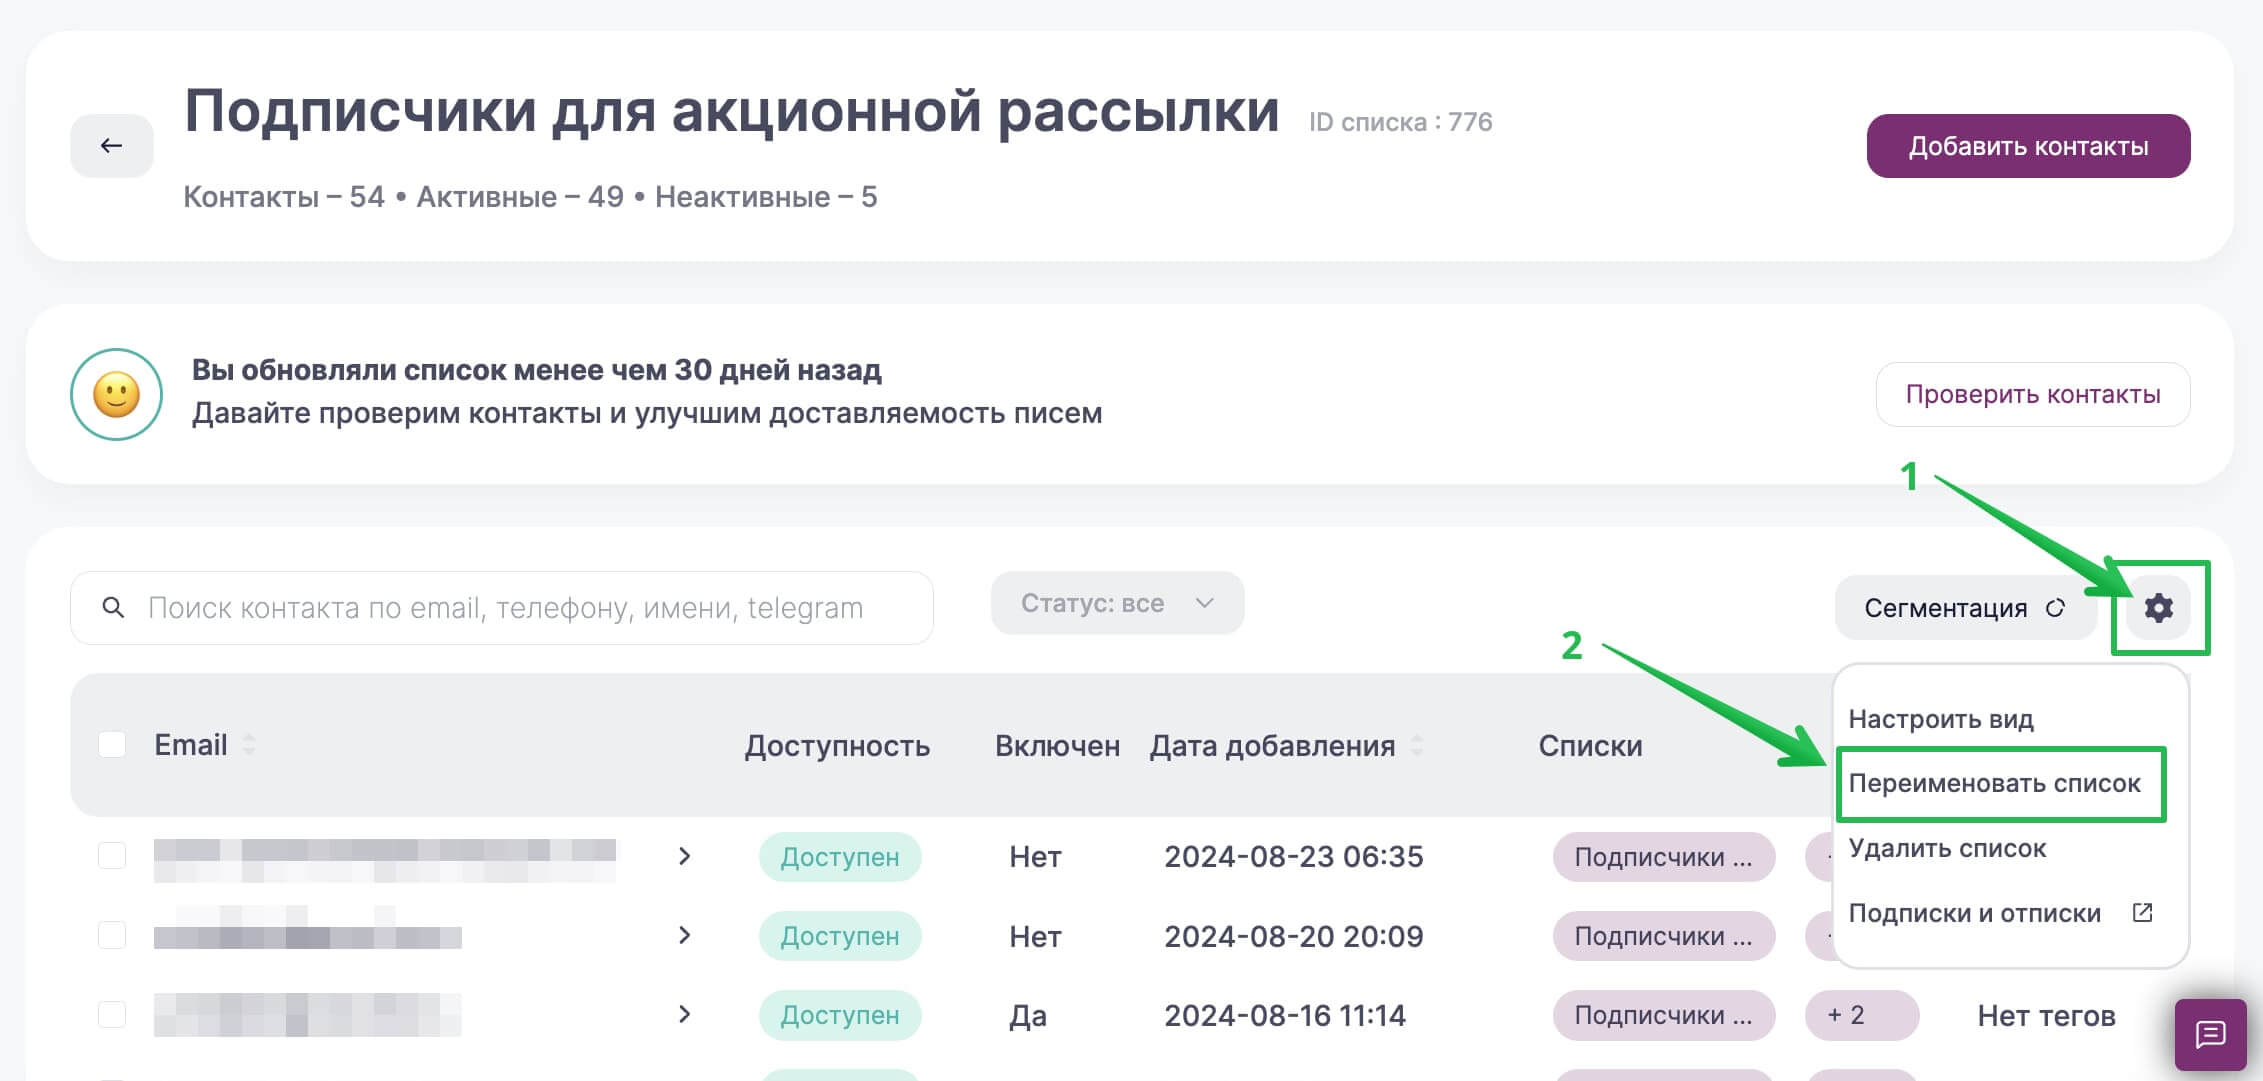Click Подписчики tag in 2024-08-20 row
The image size is (2263, 1081).
pyautogui.click(x=1663, y=936)
